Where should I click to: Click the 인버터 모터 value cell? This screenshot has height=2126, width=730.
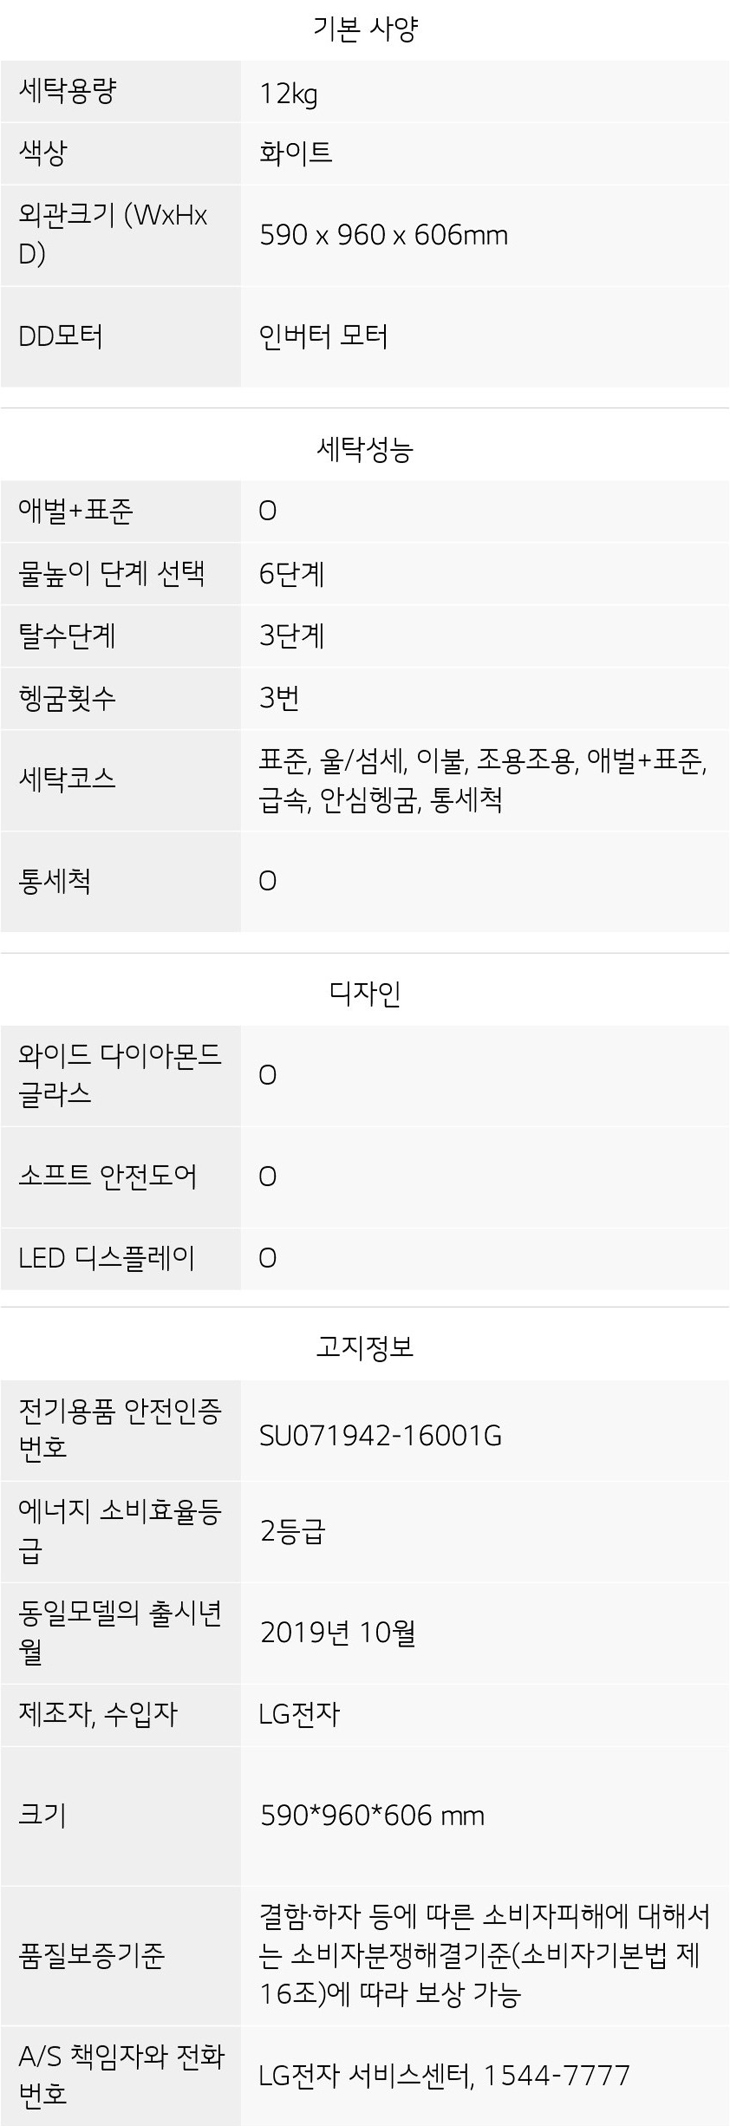pos(323,336)
